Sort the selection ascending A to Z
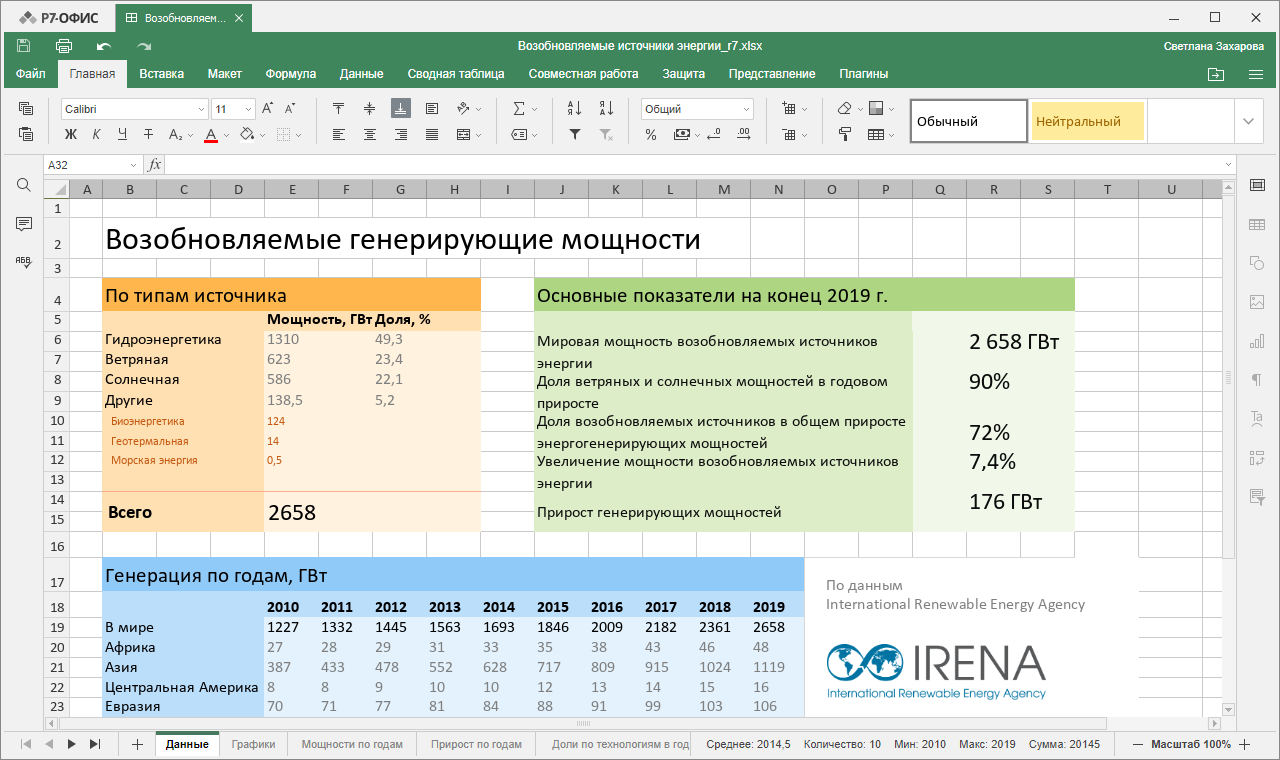This screenshot has height=760, width=1280. (x=574, y=108)
